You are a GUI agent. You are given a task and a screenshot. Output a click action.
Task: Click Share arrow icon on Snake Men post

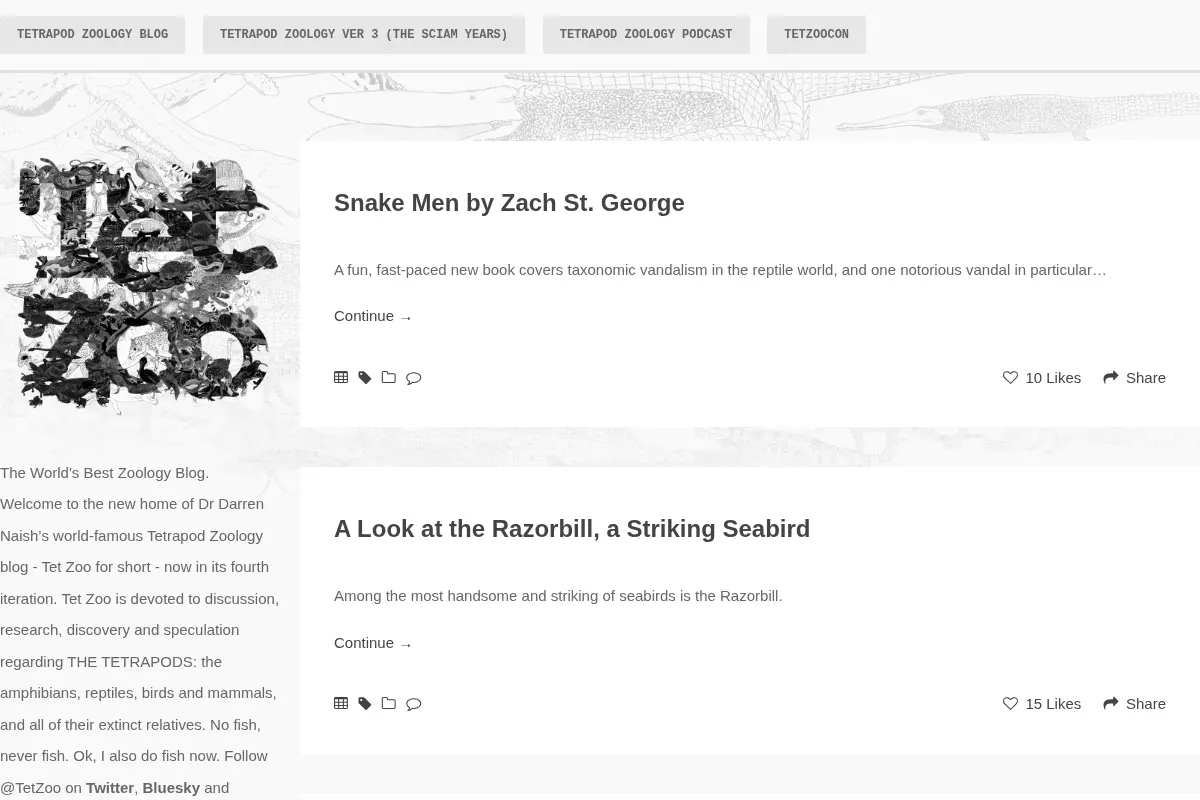pos(1111,377)
